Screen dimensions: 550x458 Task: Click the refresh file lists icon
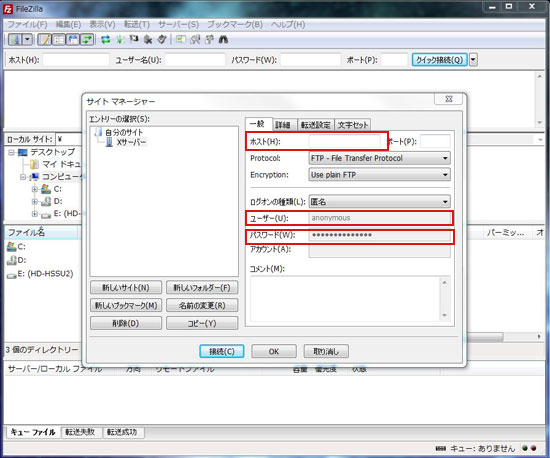(105, 40)
